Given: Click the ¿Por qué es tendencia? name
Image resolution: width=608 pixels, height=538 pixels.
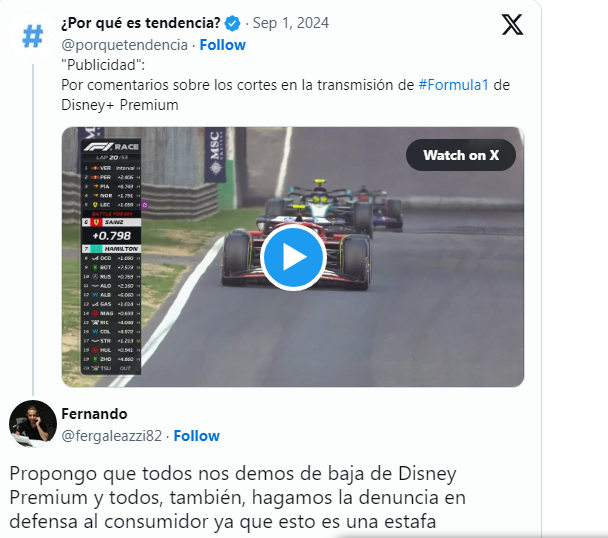Looking at the screenshot, I should (x=141, y=23).
